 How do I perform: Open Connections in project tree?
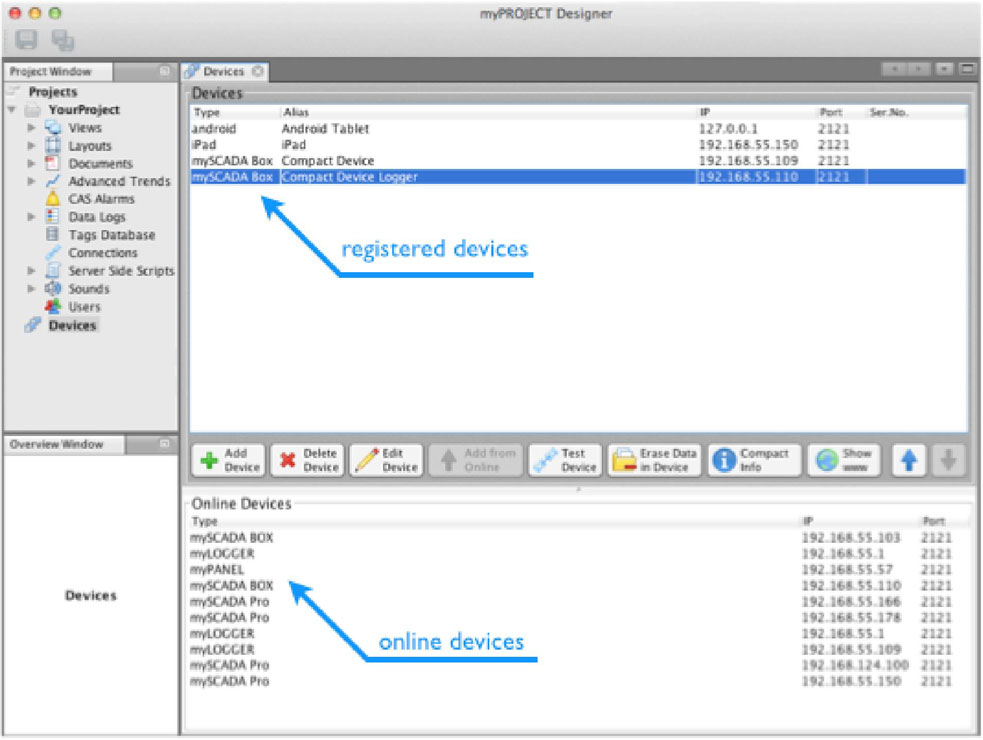click(103, 253)
